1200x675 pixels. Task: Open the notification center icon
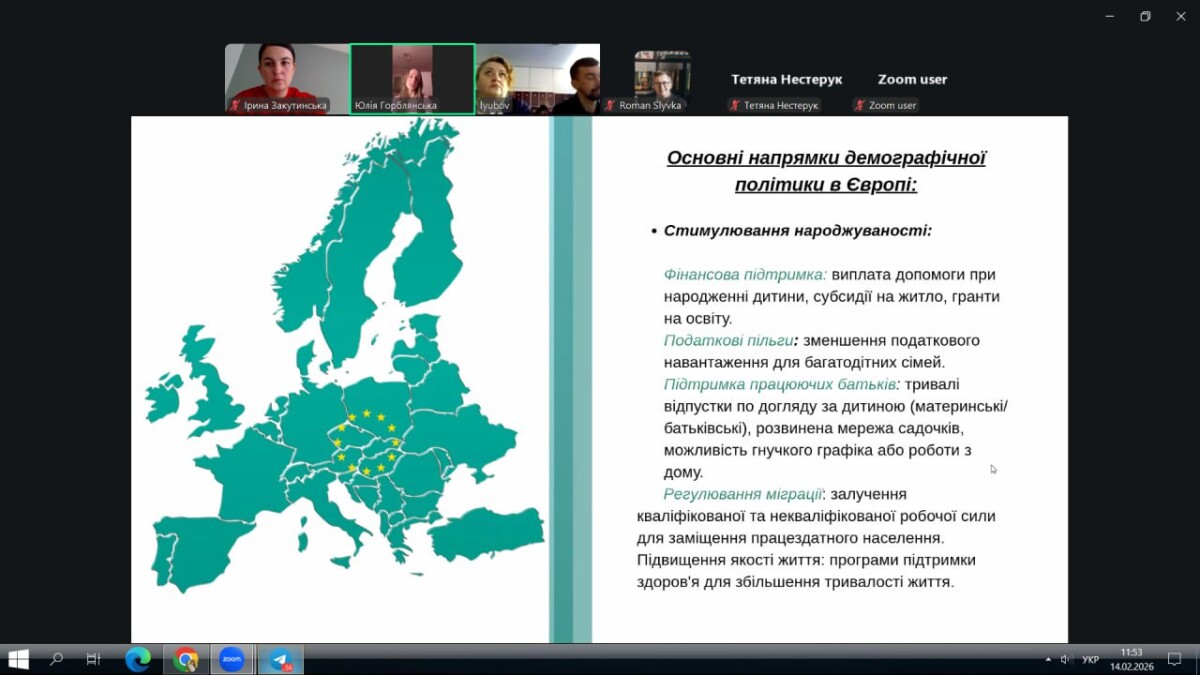tap(1174, 659)
